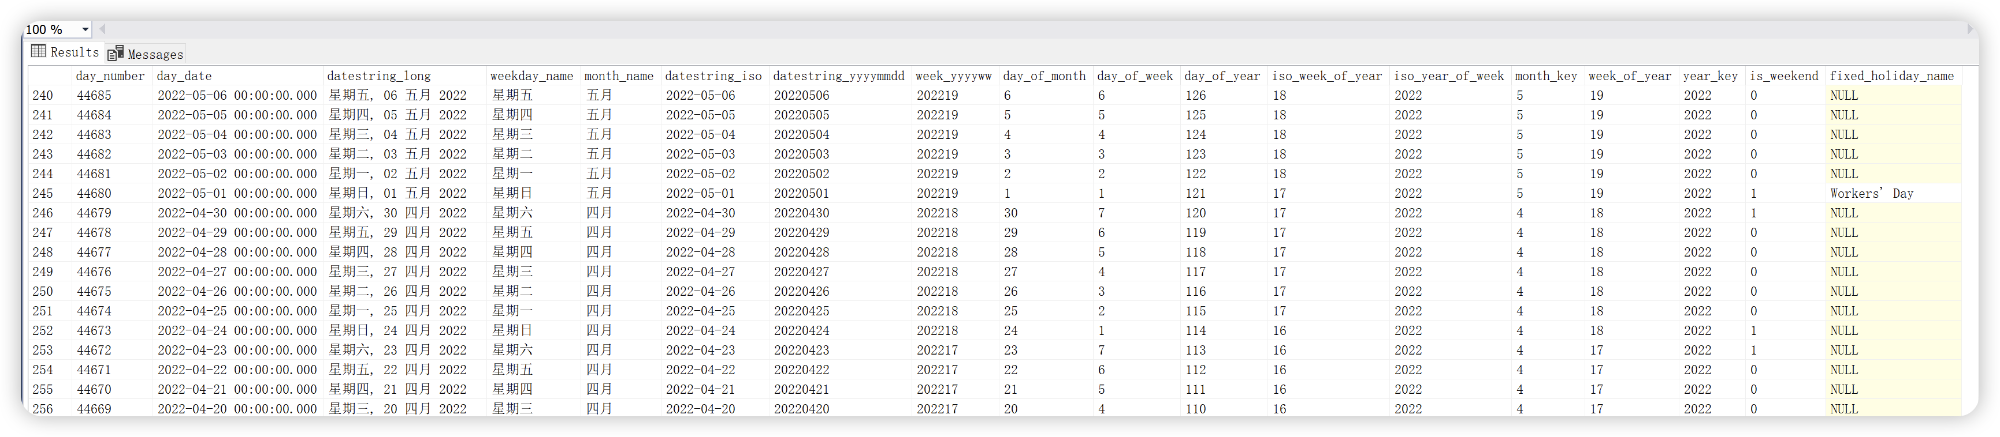The height and width of the screenshot is (437, 2000).
Task: Switch to the Results tab
Action: point(65,52)
